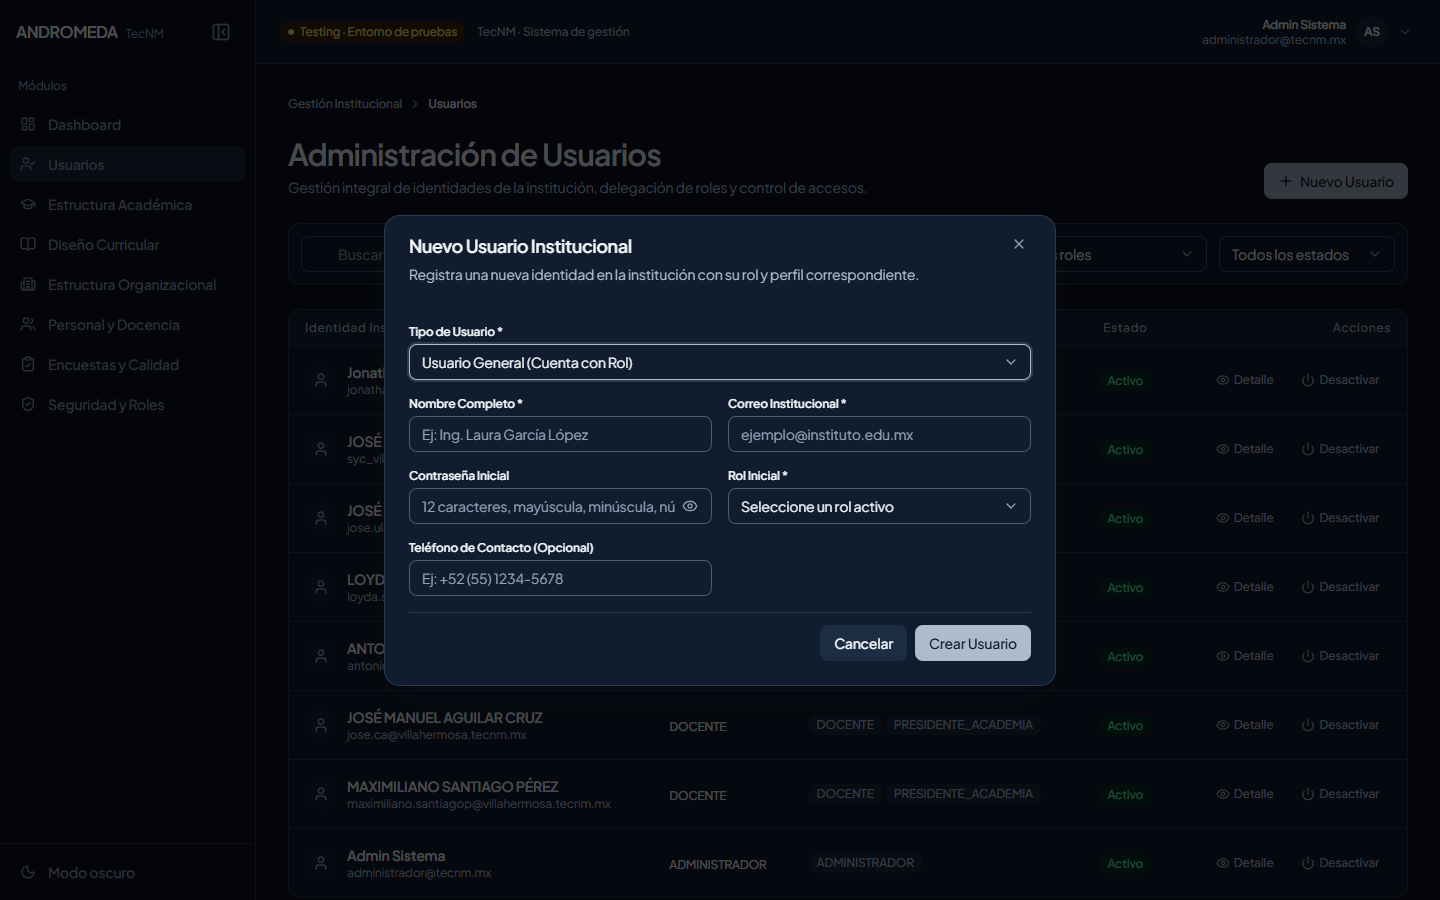Click the Administración de Usuarios heading
Viewport: 1440px width, 900px height.
pyautogui.click(x=475, y=155)
